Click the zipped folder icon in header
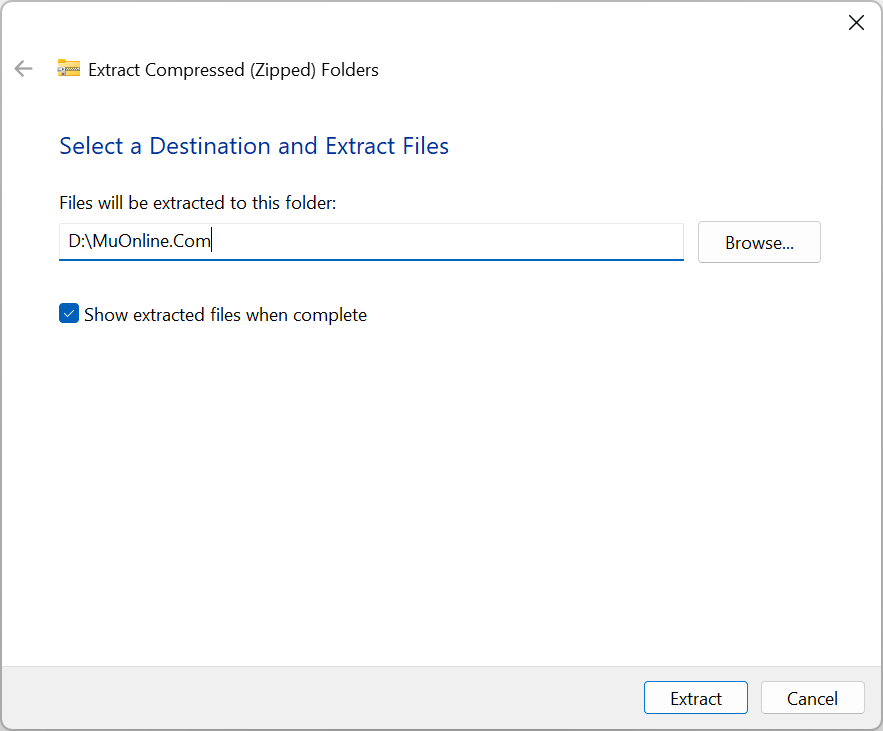 point(68,69)
